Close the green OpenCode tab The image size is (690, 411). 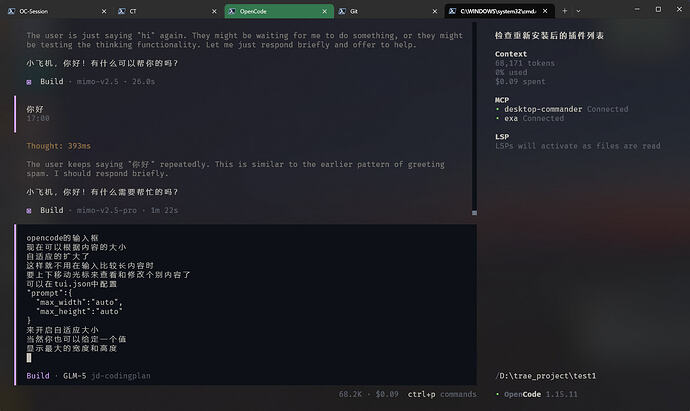pos(325,11)
